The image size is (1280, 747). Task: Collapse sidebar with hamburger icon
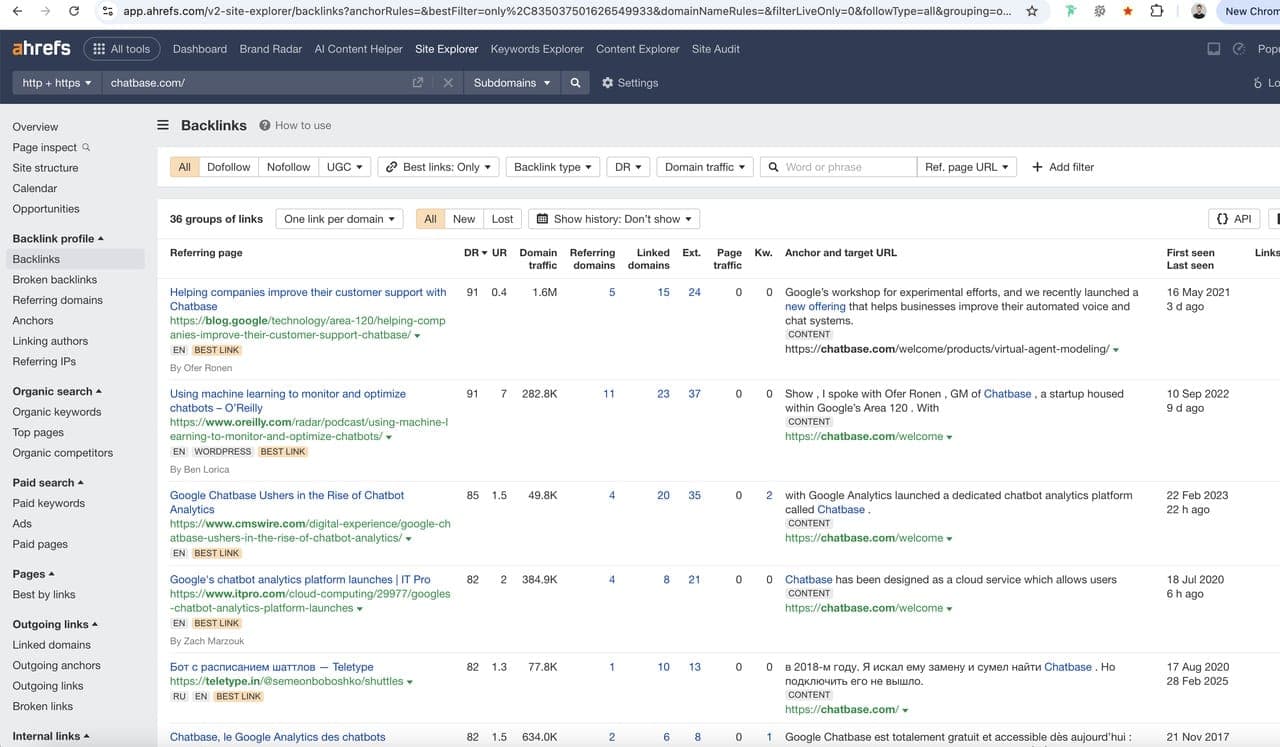click(163, 125)
